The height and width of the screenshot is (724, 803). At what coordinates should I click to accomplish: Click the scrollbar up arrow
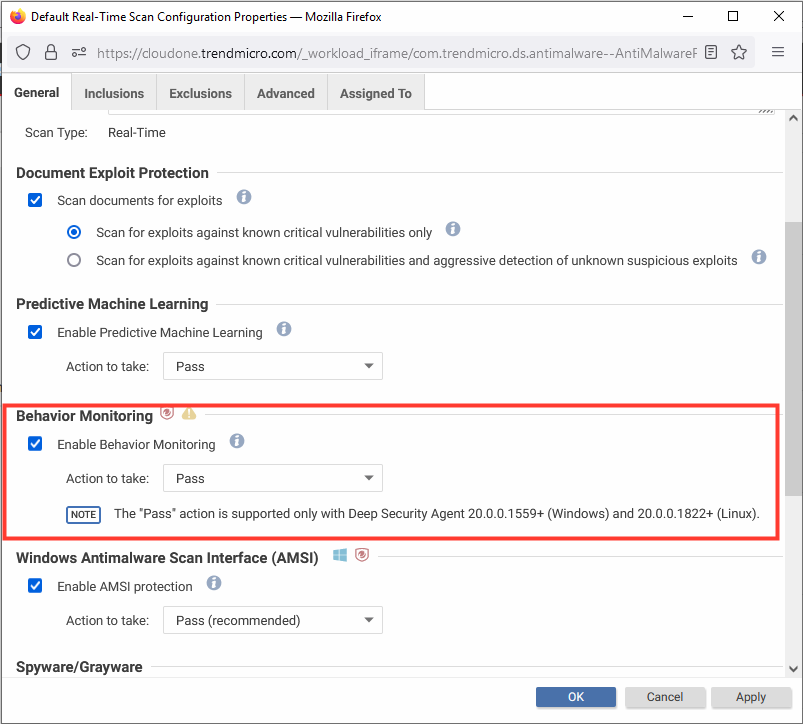[x=793, y=118]
